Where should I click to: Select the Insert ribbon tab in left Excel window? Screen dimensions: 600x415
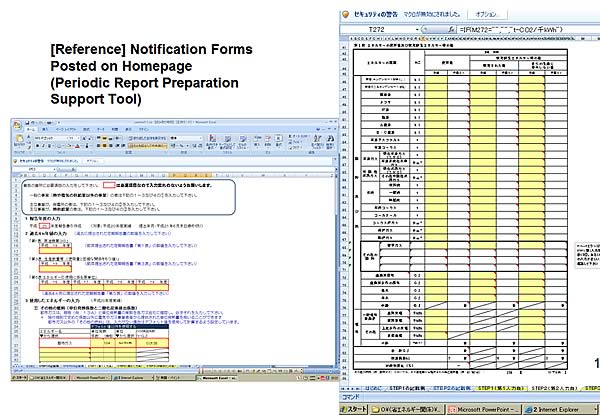click(45, 130)
